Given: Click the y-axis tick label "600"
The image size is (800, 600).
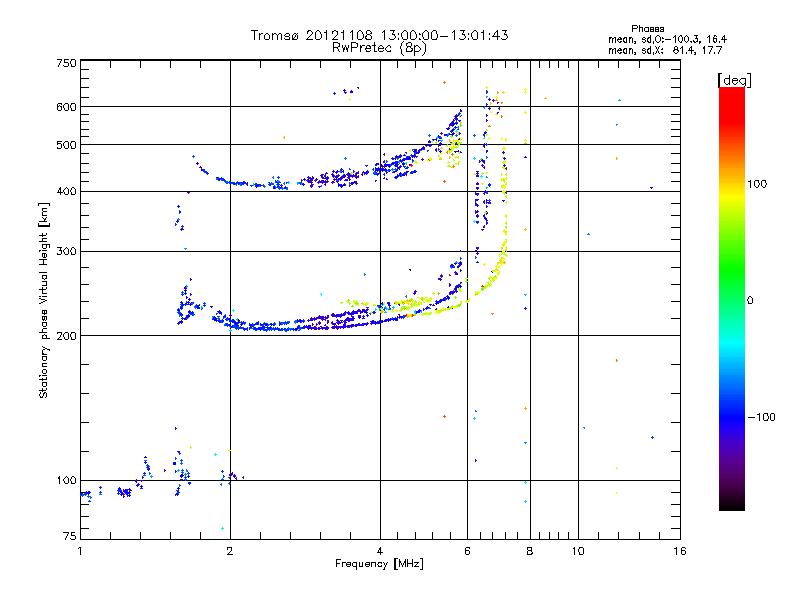Looking at the screenshot, I should (66, 107).
